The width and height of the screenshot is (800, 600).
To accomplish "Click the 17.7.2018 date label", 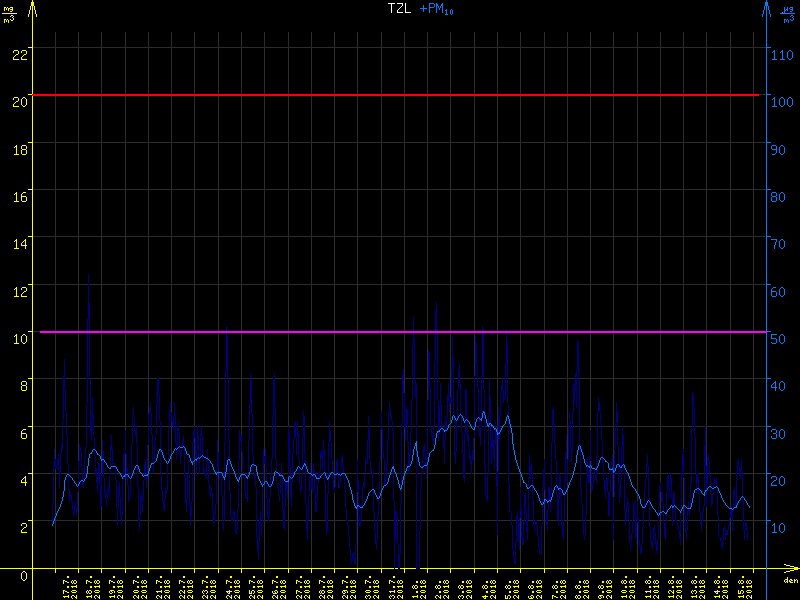I will pos(70,587).
